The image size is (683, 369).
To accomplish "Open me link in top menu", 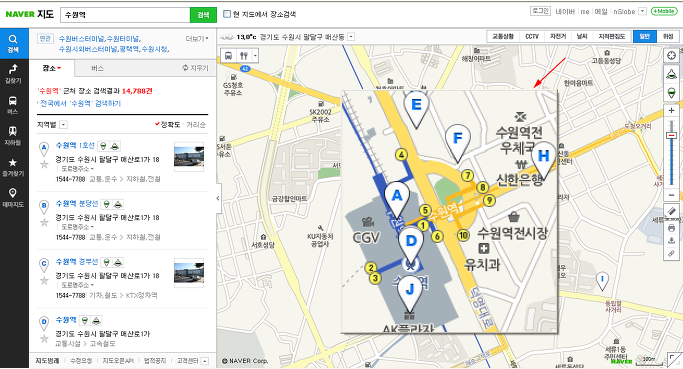I will pos(585,11).
